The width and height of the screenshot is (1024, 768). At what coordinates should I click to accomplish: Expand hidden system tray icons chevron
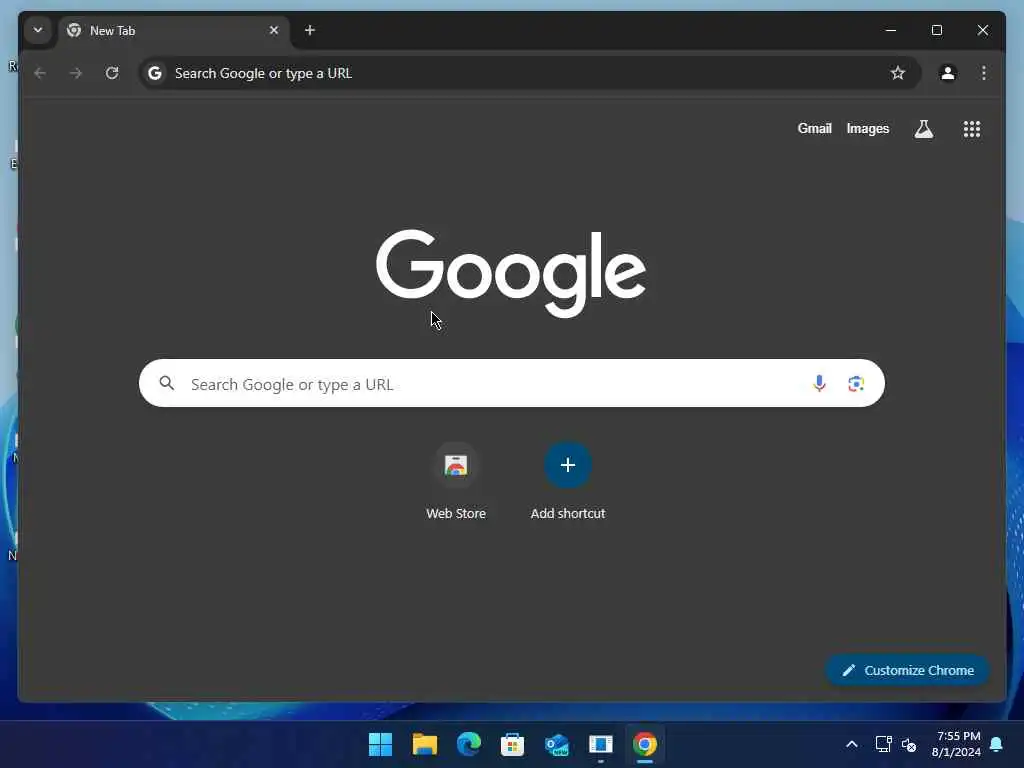(852, 744)
